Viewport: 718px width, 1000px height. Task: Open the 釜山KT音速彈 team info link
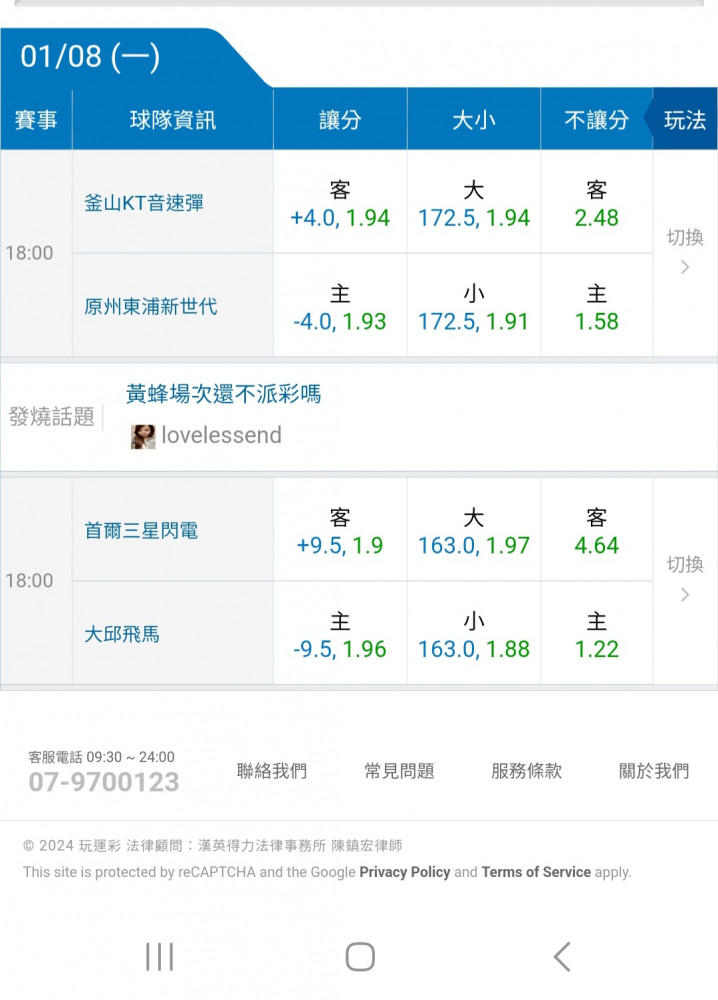tap(144, 203)
